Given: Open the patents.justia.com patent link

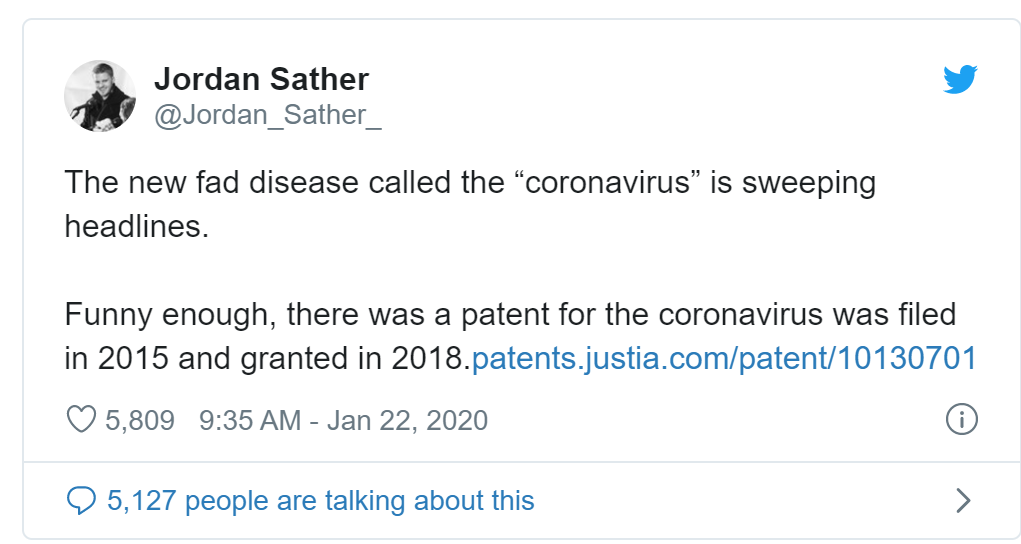Looking at the screenshot, I should pyautogui.click(x=722, y=359).
